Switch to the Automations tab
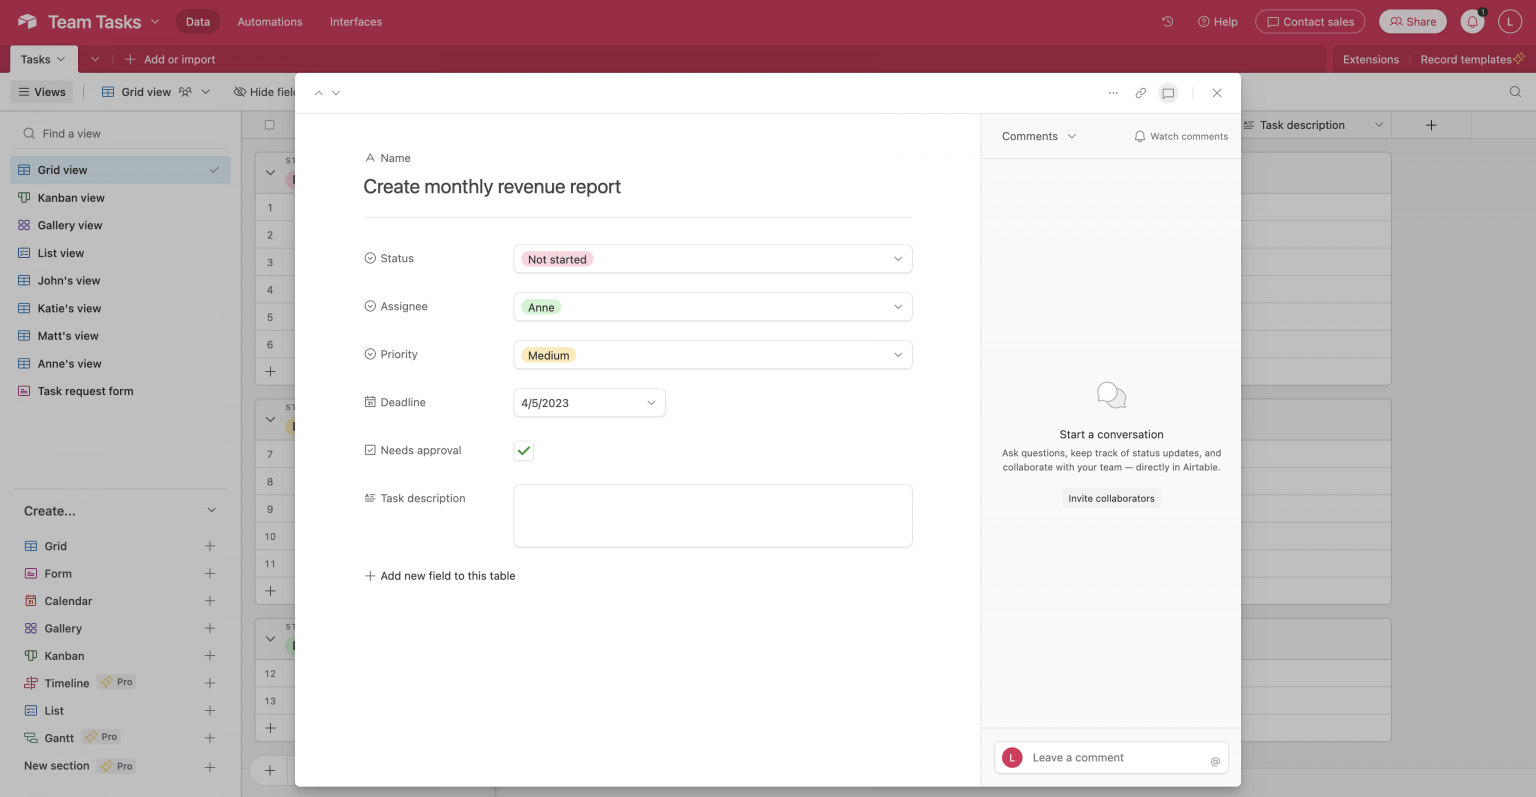The height and width of the screenshot is (797, 1536). [x=269, y=21]
